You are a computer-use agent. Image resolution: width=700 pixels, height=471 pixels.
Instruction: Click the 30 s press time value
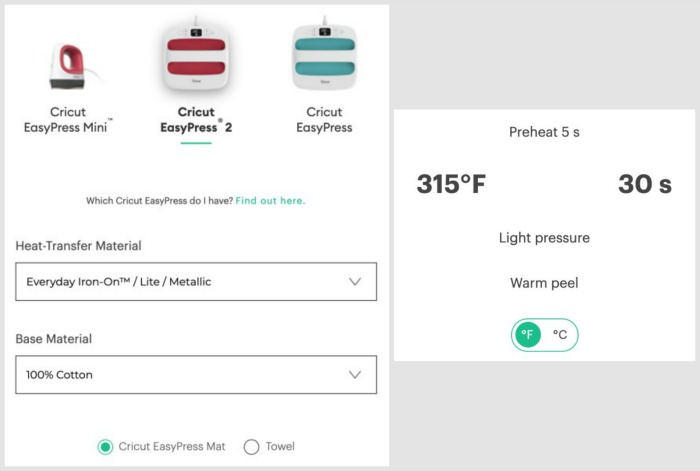click(x=645, y=184)
